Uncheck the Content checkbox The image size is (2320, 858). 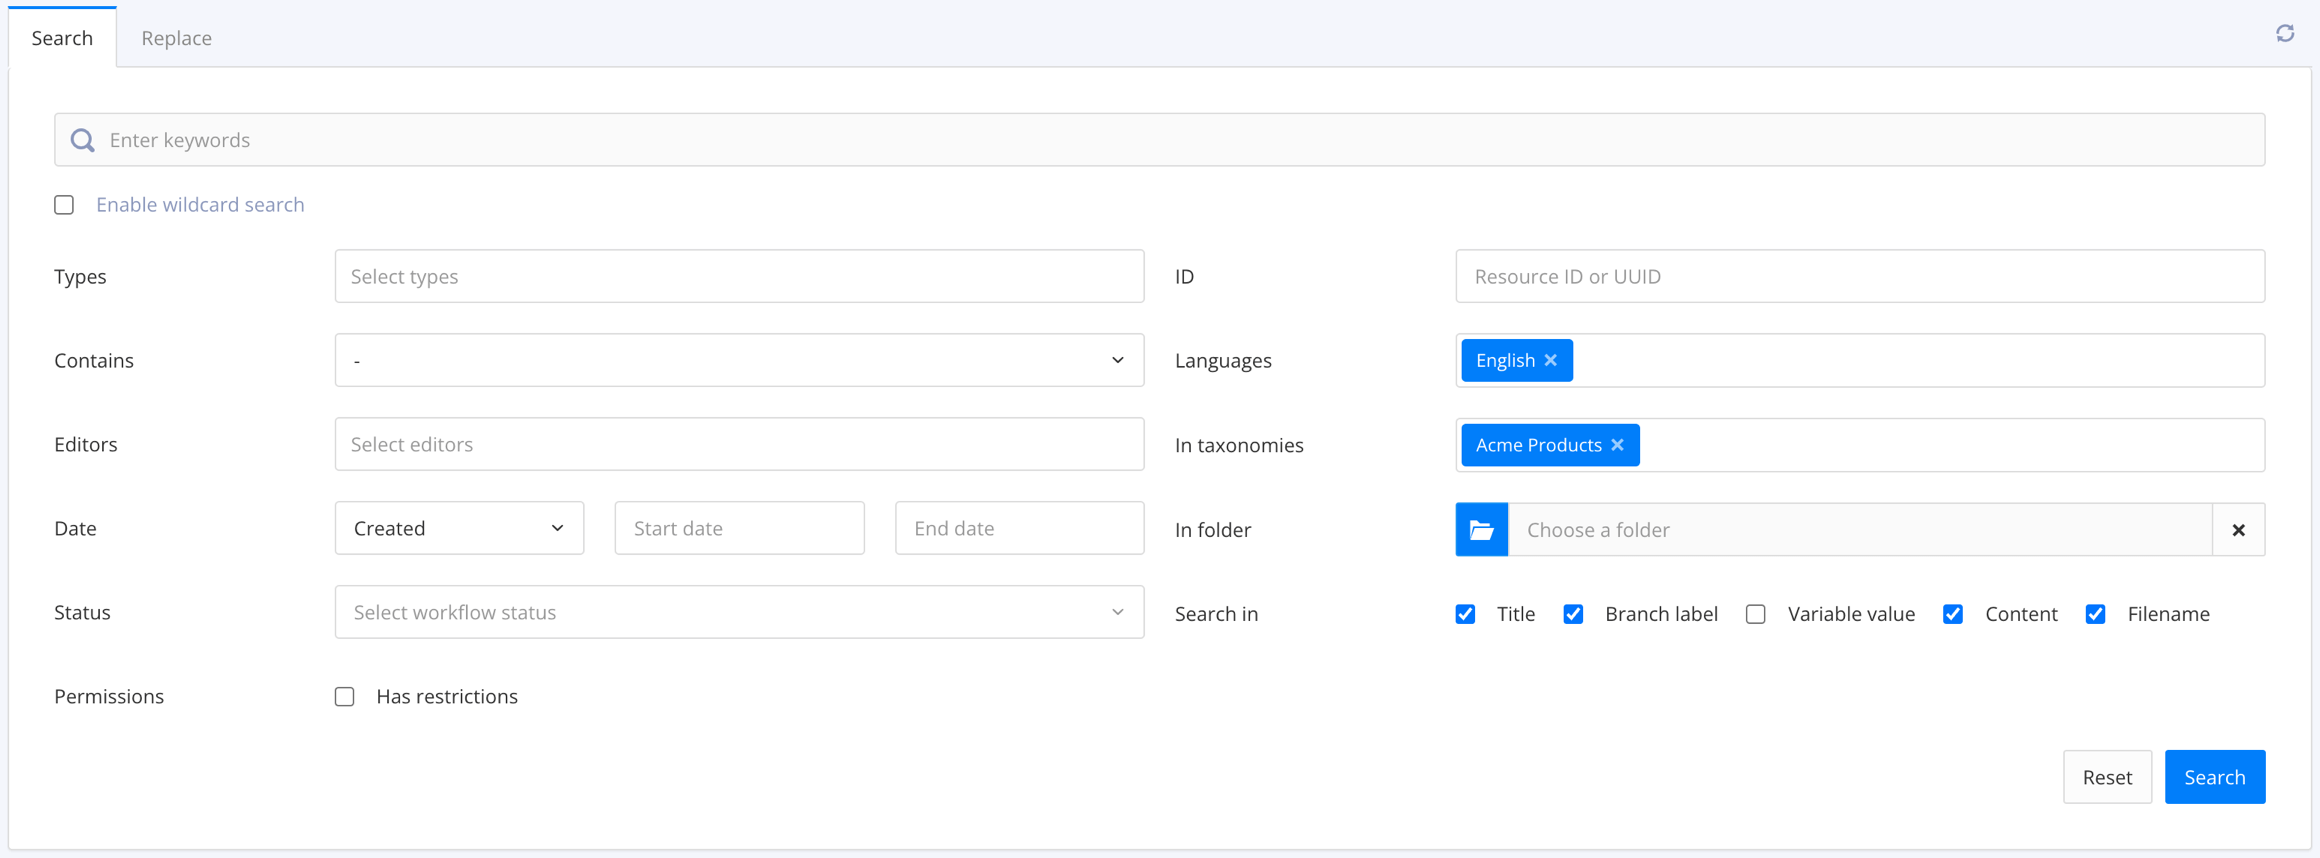pyautogui.click(x=1953, y=614)
